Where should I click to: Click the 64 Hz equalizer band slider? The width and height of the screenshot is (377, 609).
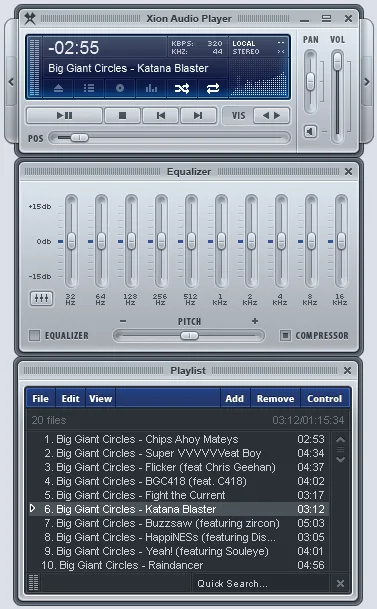[101, 241]
